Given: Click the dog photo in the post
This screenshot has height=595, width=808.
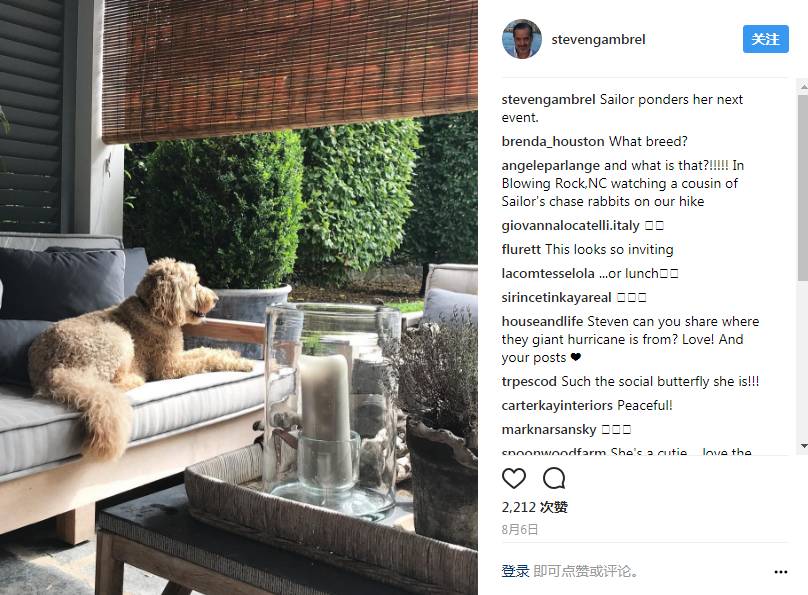Looking at the screenshot, I should coord(239,297).
